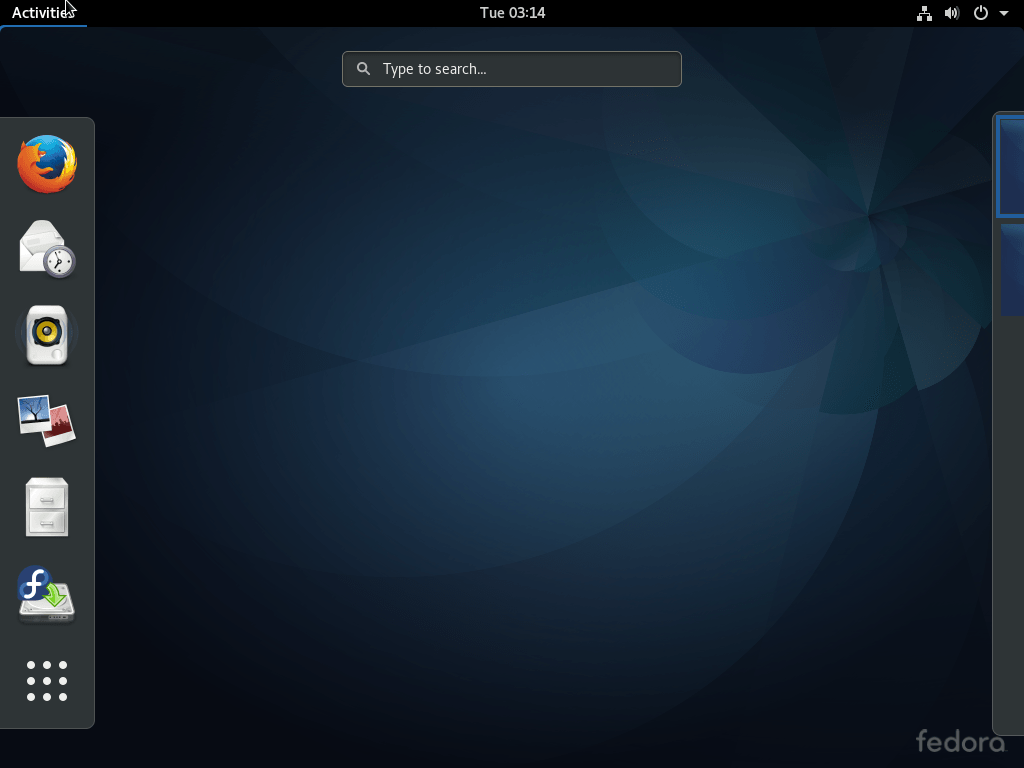Expand the system menu arrow

click(x=1004, y=13)
